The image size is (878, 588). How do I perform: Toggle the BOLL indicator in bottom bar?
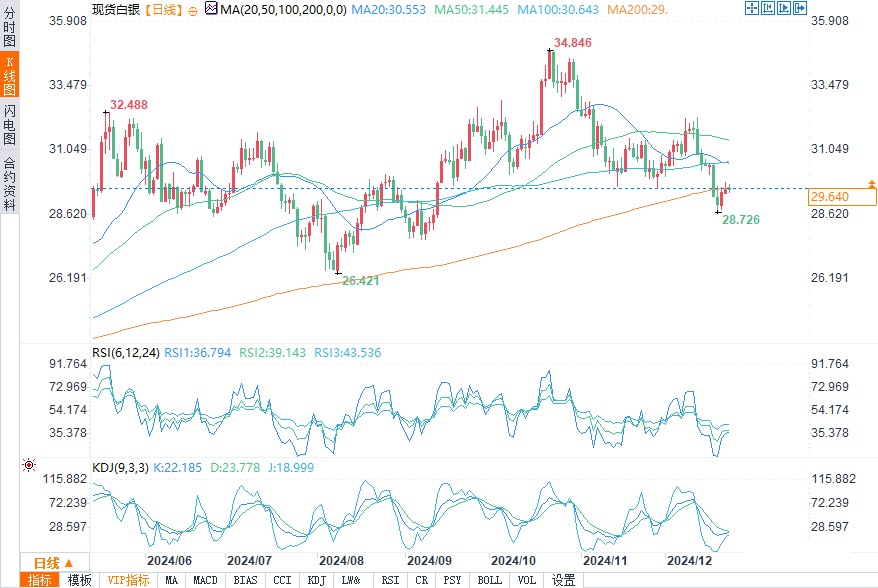click(489, 580)
